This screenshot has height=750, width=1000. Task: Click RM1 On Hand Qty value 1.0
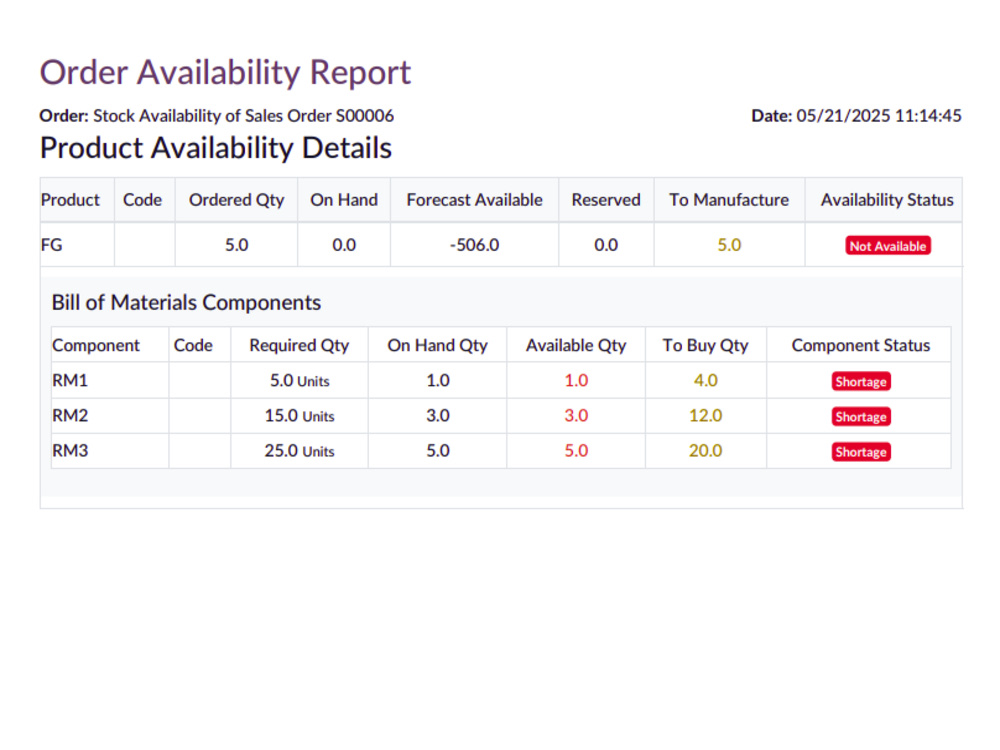pyautogui.click(x=438, y=381)
